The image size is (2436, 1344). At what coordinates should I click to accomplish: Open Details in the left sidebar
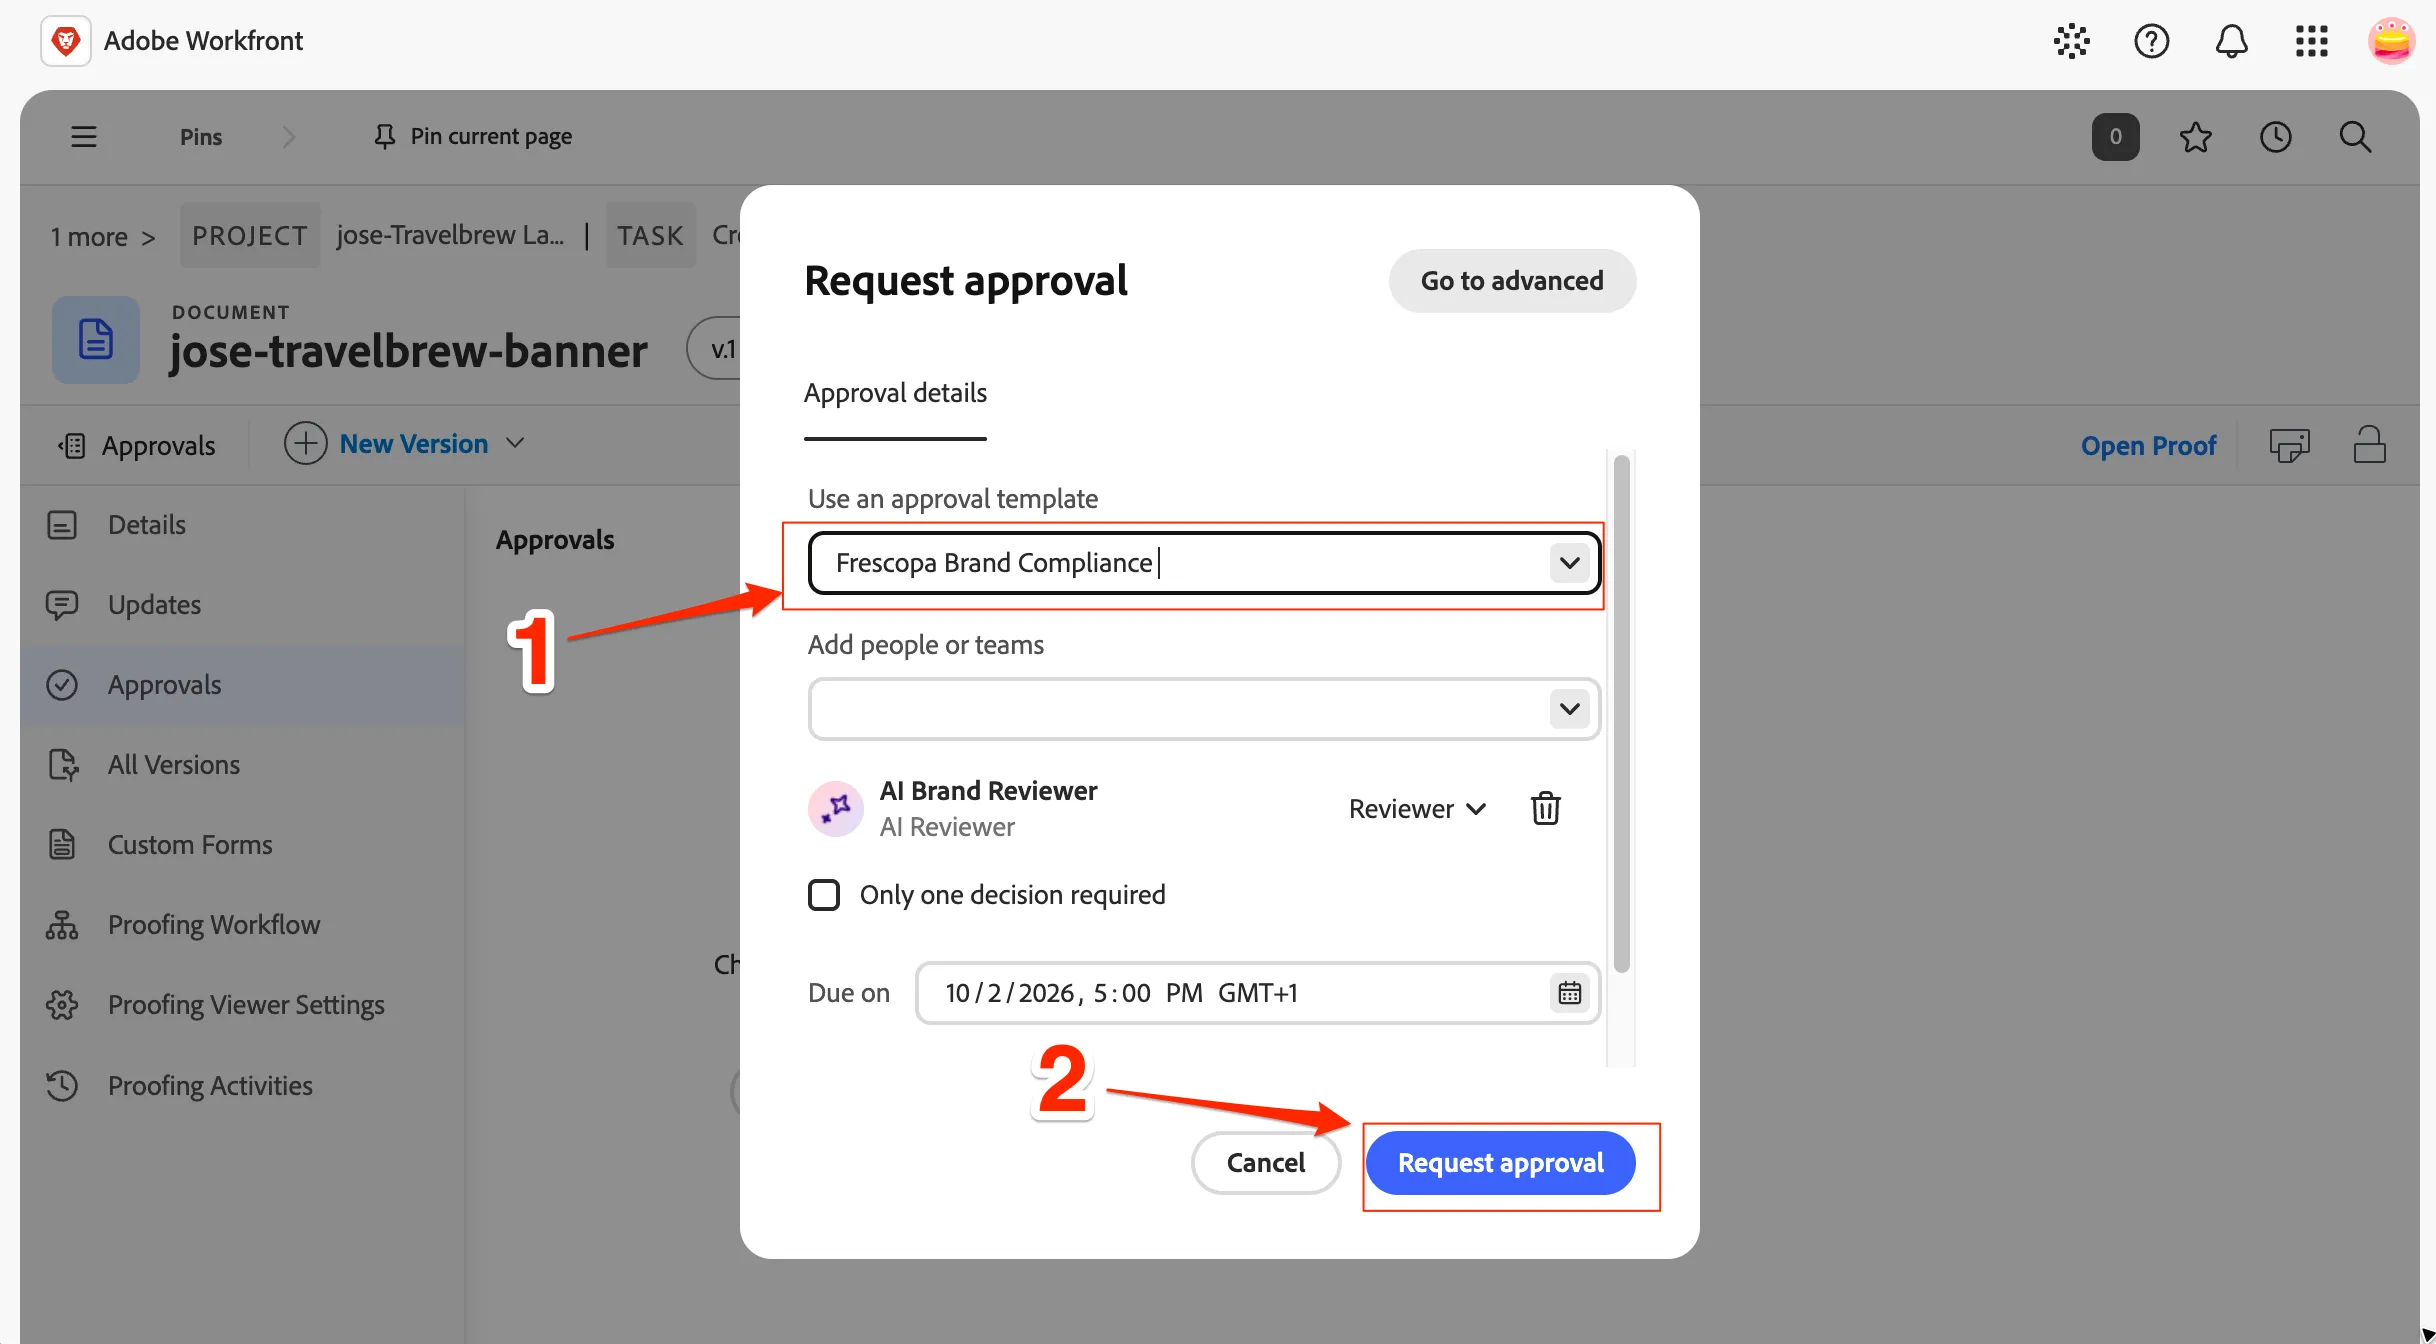point(243,525)
